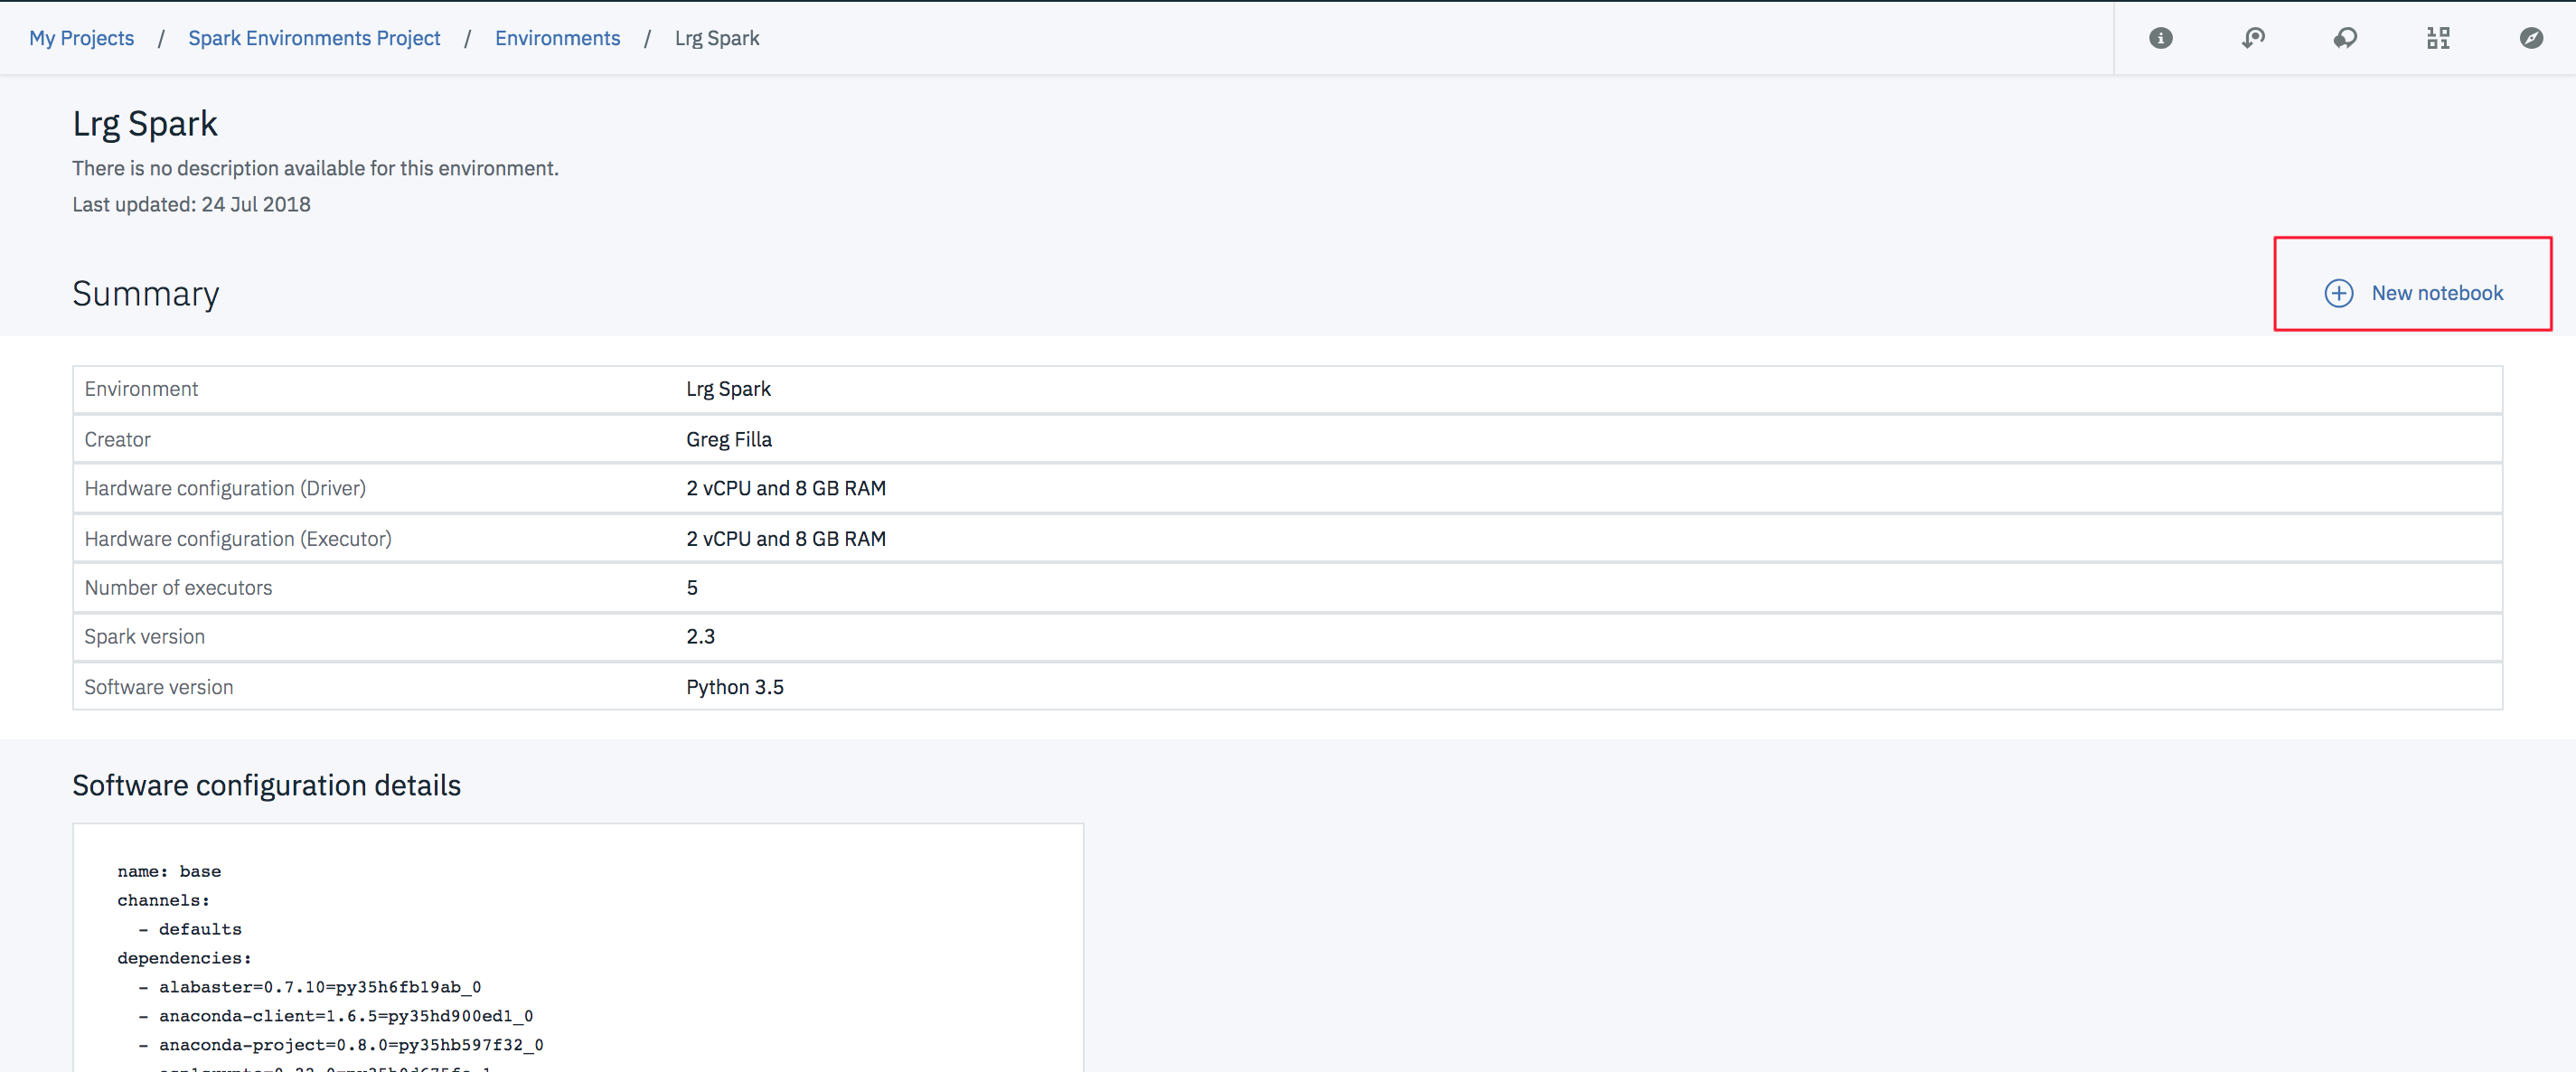The width and height of the screenshot is (2576, 1072).
Task: Click the executor hardware configuration value
Action: [x=786, y=538]
